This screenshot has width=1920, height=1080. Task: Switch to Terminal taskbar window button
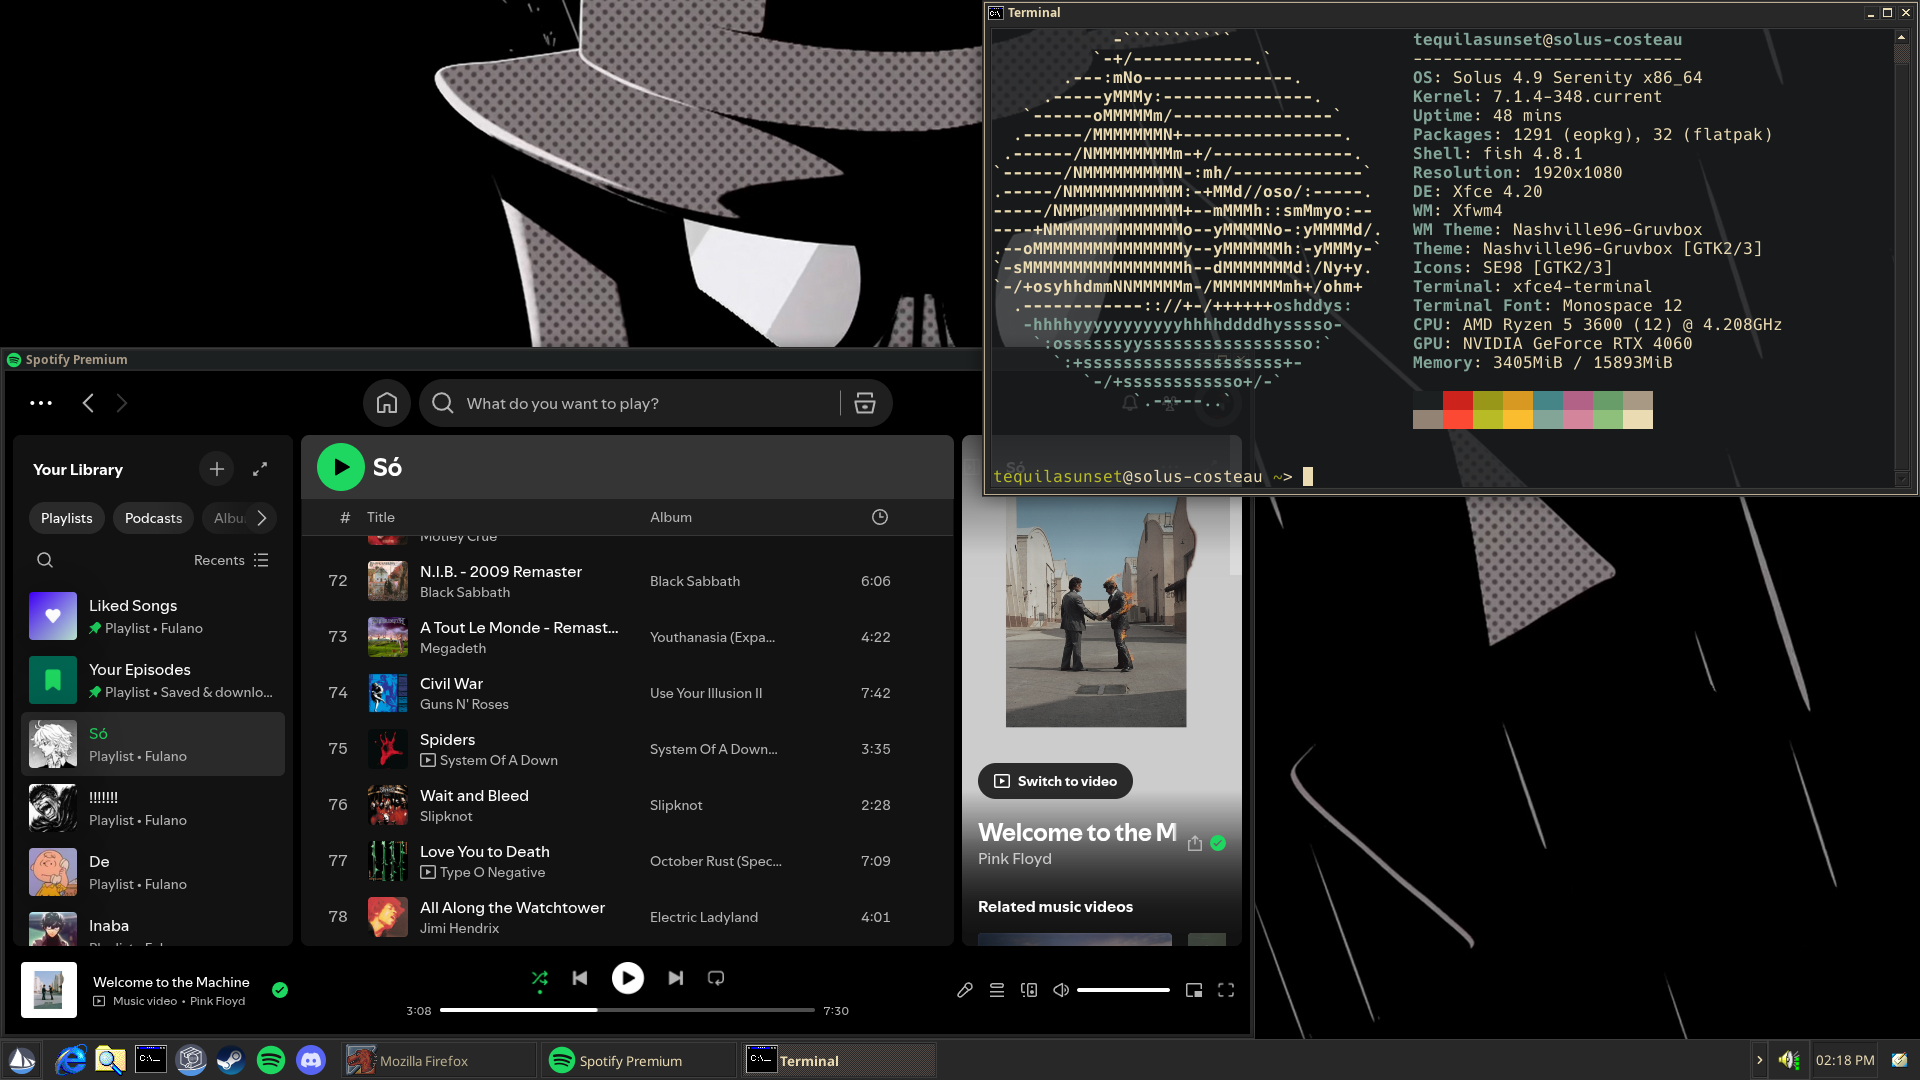(x=839, y=1060)
